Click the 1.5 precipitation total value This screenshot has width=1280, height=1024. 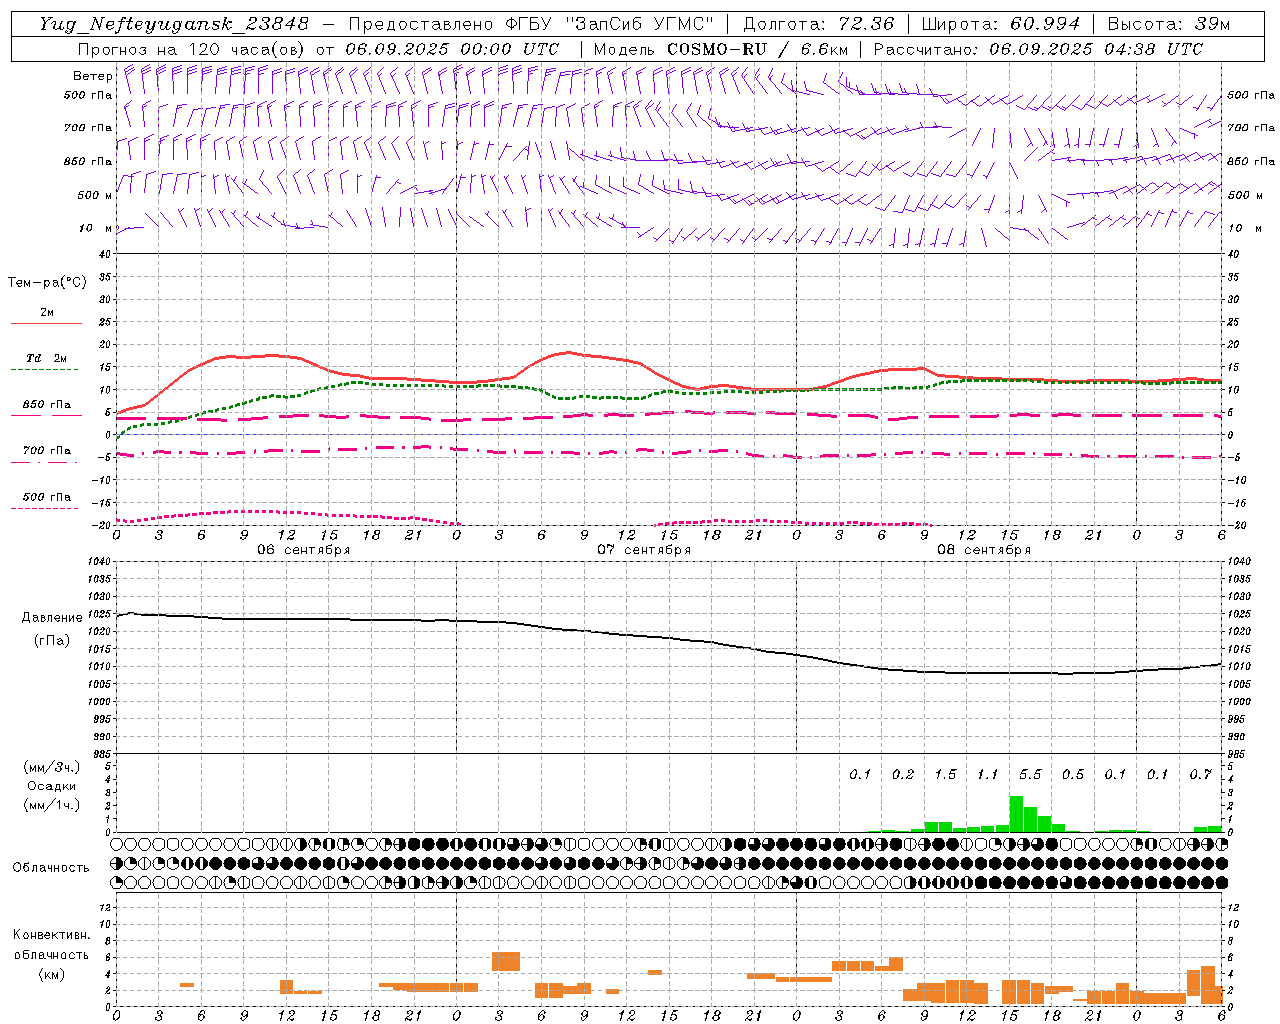[x=945, y=775]
